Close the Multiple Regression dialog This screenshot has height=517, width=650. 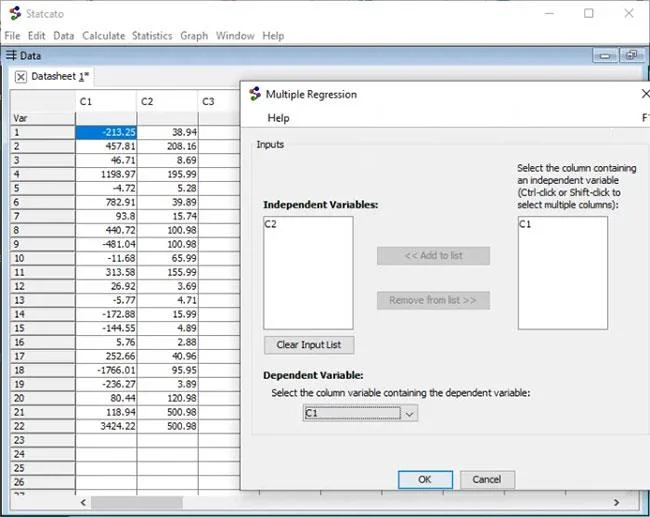(645, 94)
